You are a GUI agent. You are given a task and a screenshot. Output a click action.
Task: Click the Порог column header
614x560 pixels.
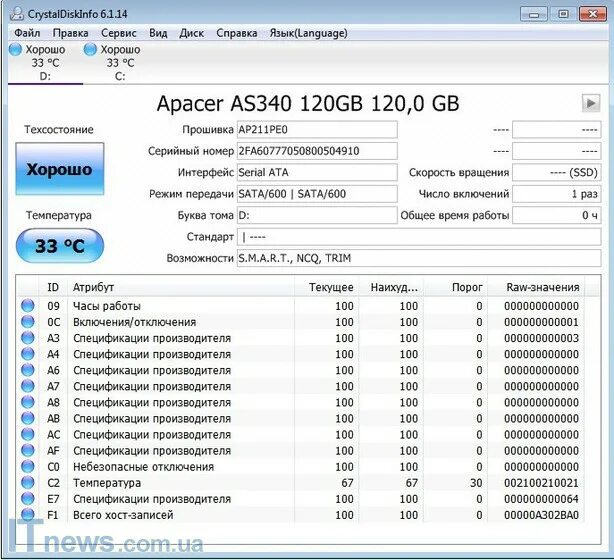click(x=455, y=287)
